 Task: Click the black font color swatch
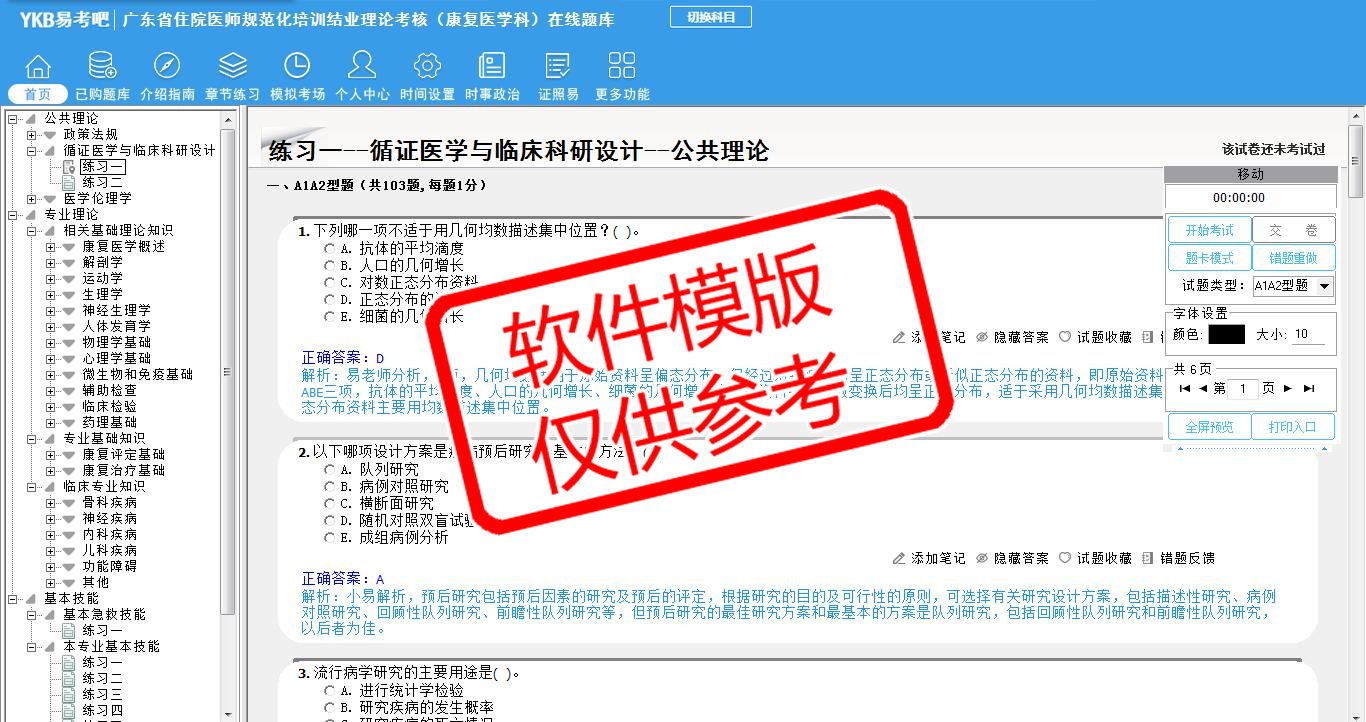tap(1226, 335)
